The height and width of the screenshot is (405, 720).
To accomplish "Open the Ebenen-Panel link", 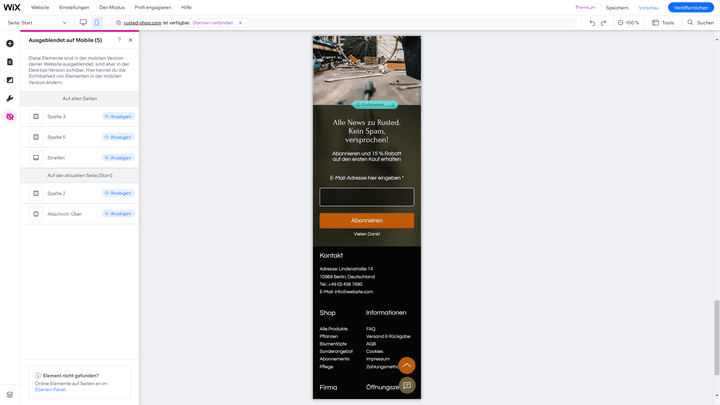I will [51, 389].
